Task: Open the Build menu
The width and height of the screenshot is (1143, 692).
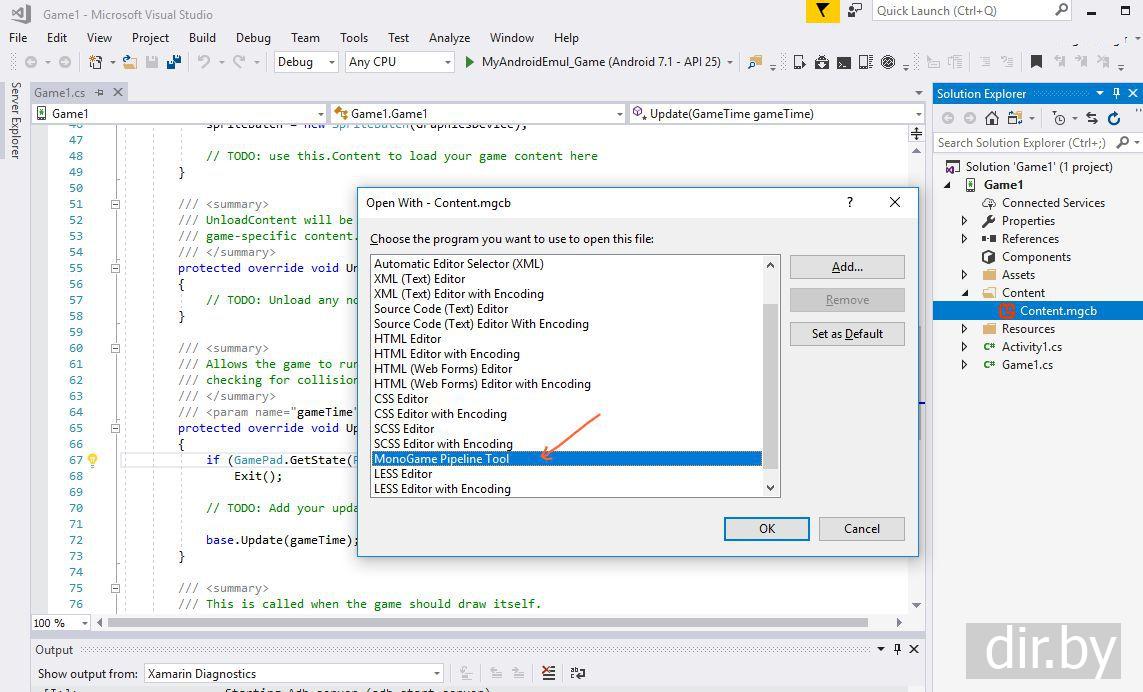Action: pyautogui.click(x=202, y=37)
